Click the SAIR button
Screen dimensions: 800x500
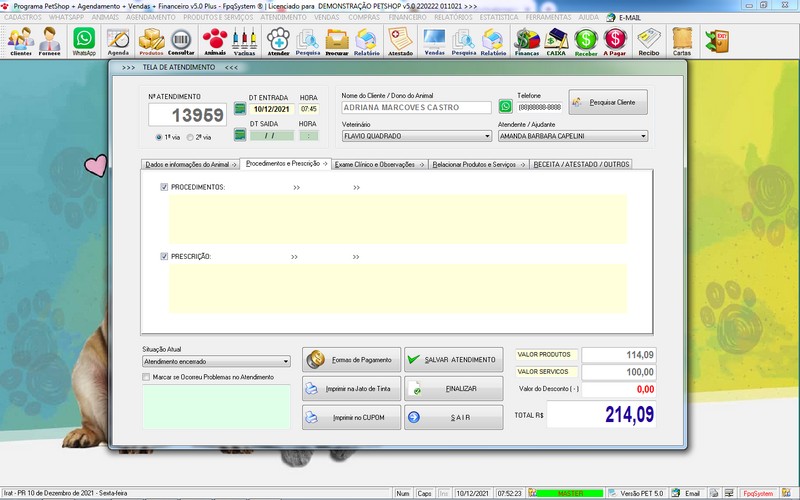pyautogui.click(x=454, y=417)
